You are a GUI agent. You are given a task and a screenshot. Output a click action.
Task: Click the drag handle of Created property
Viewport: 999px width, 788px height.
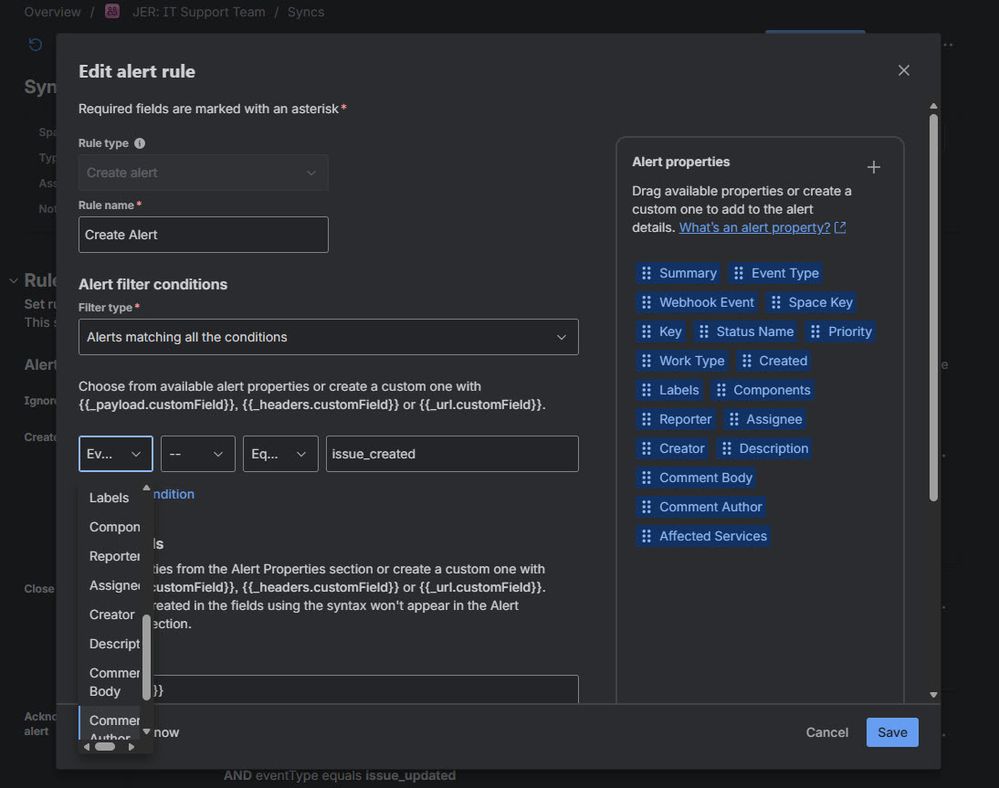pyautogui.click(x=746, y=361)
